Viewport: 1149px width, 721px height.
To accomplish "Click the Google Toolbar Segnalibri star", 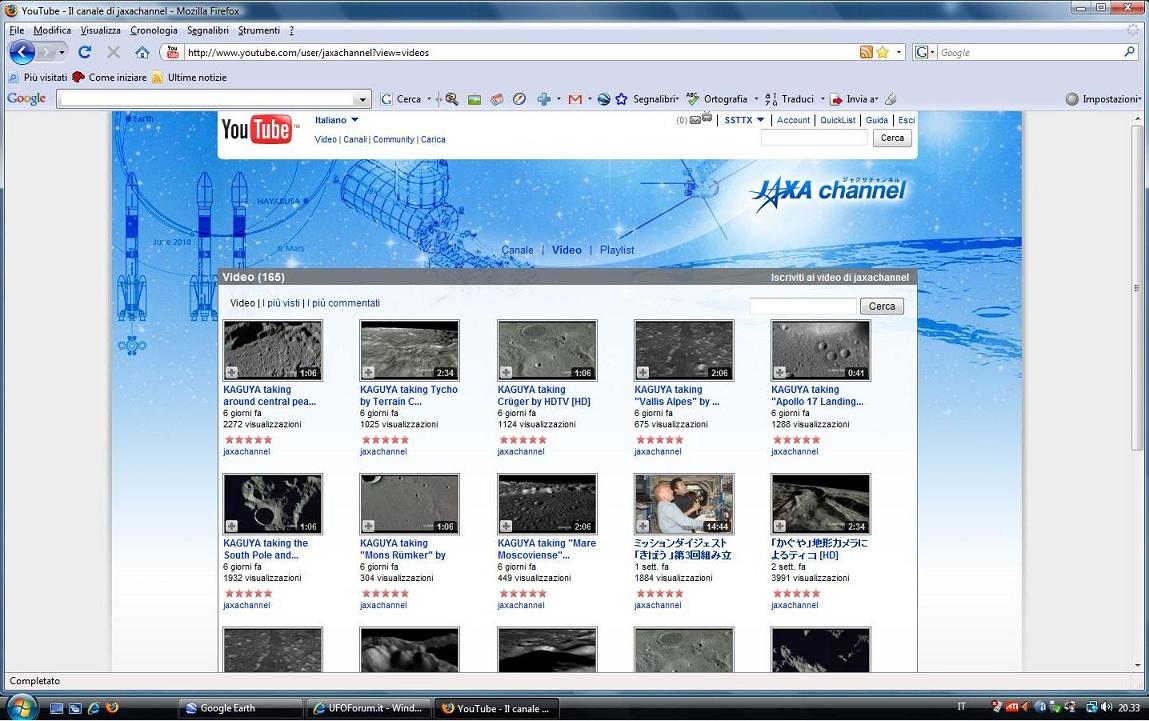I will [621, 99].
